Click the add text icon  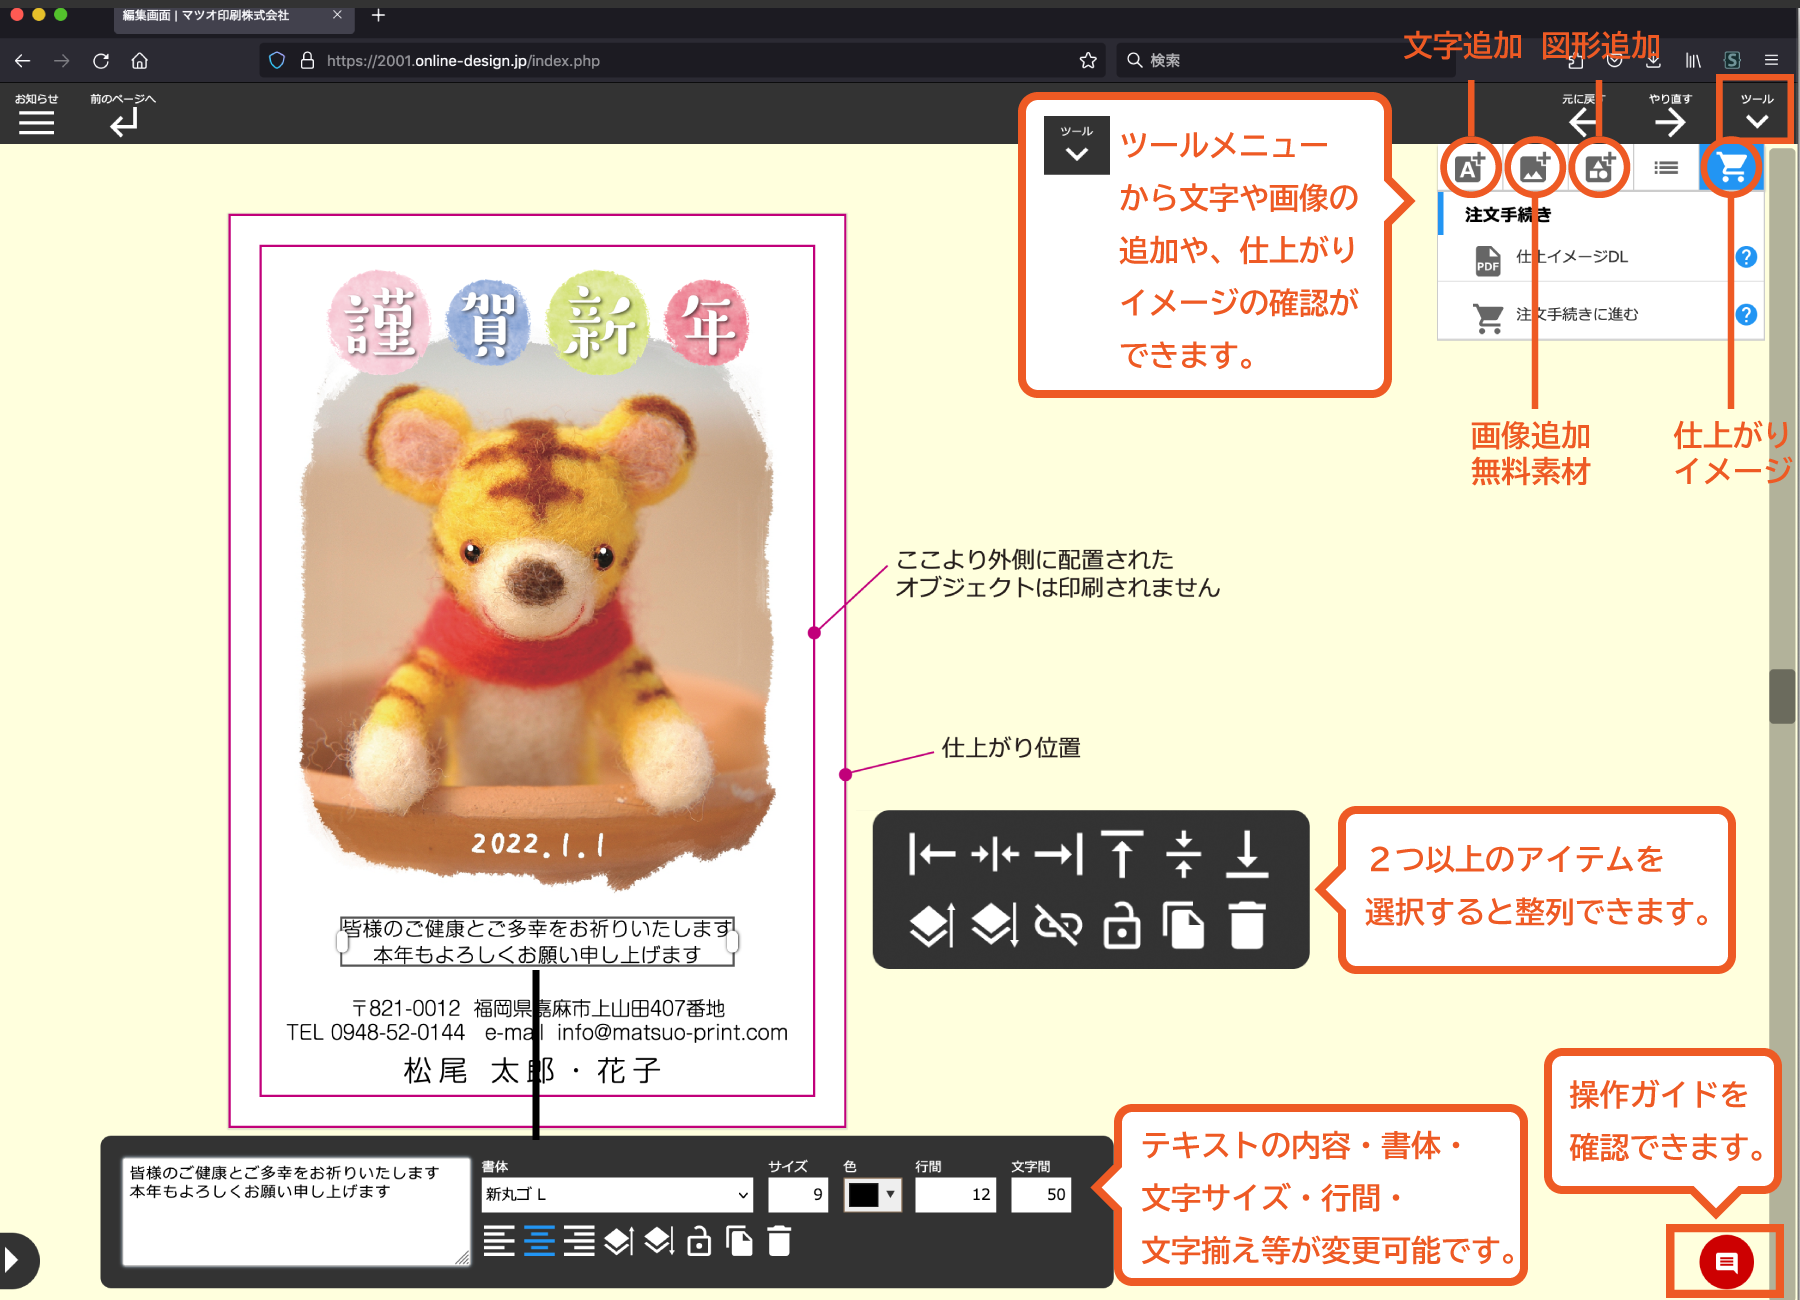click(x=1470, y=167)
